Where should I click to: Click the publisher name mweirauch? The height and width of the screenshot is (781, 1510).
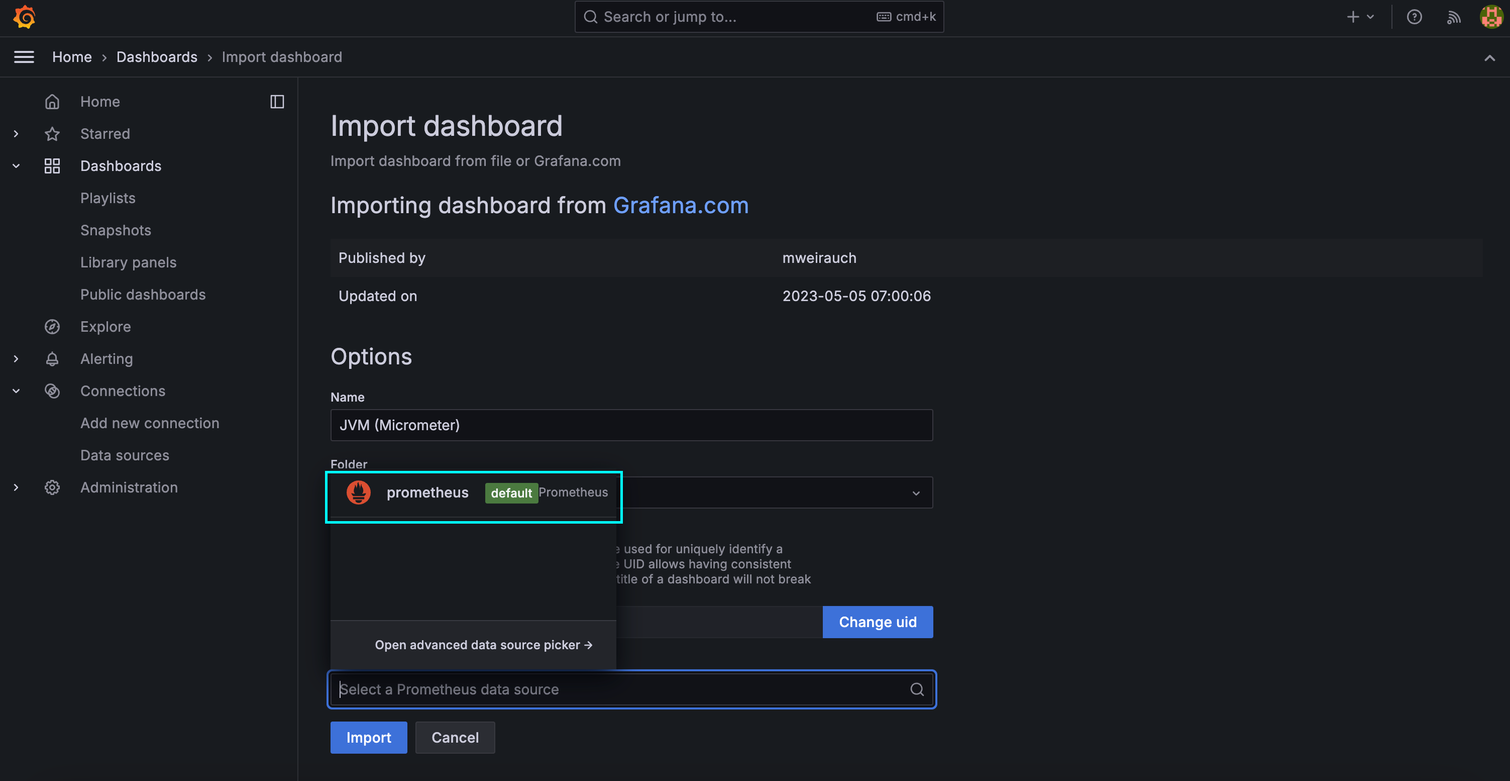[819, 258]
